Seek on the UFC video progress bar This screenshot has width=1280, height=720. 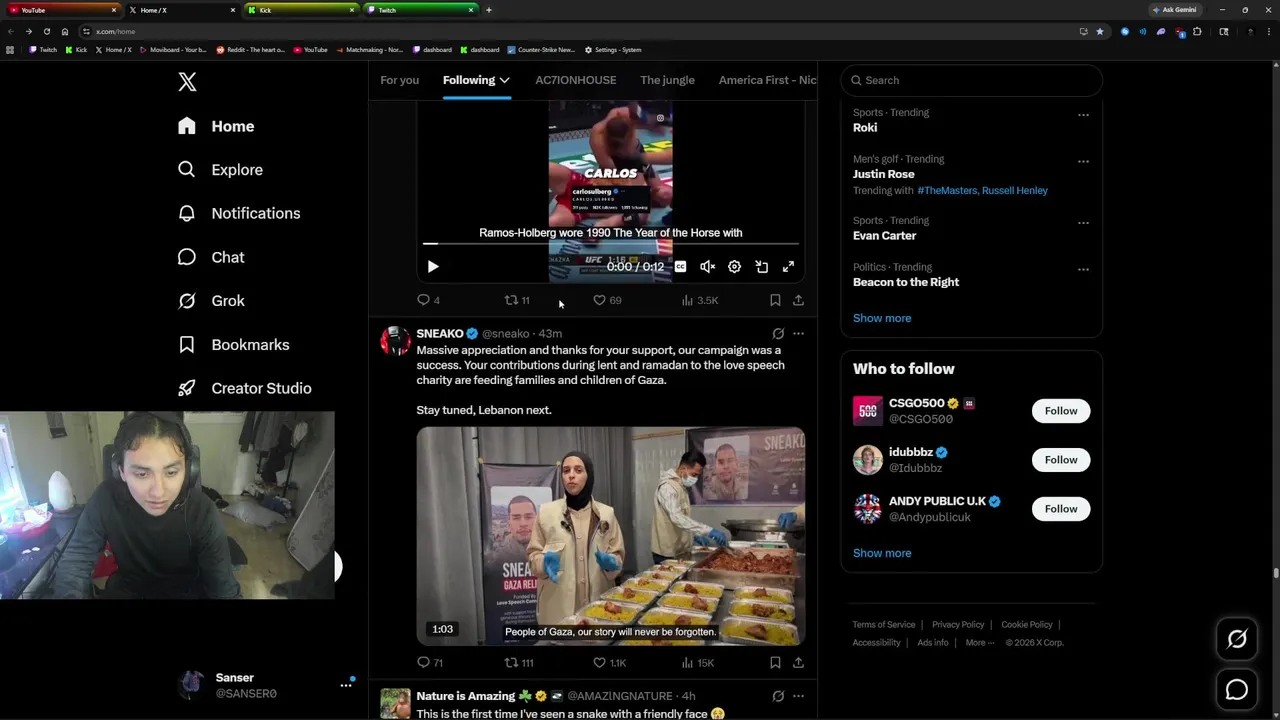pos(610,243)
